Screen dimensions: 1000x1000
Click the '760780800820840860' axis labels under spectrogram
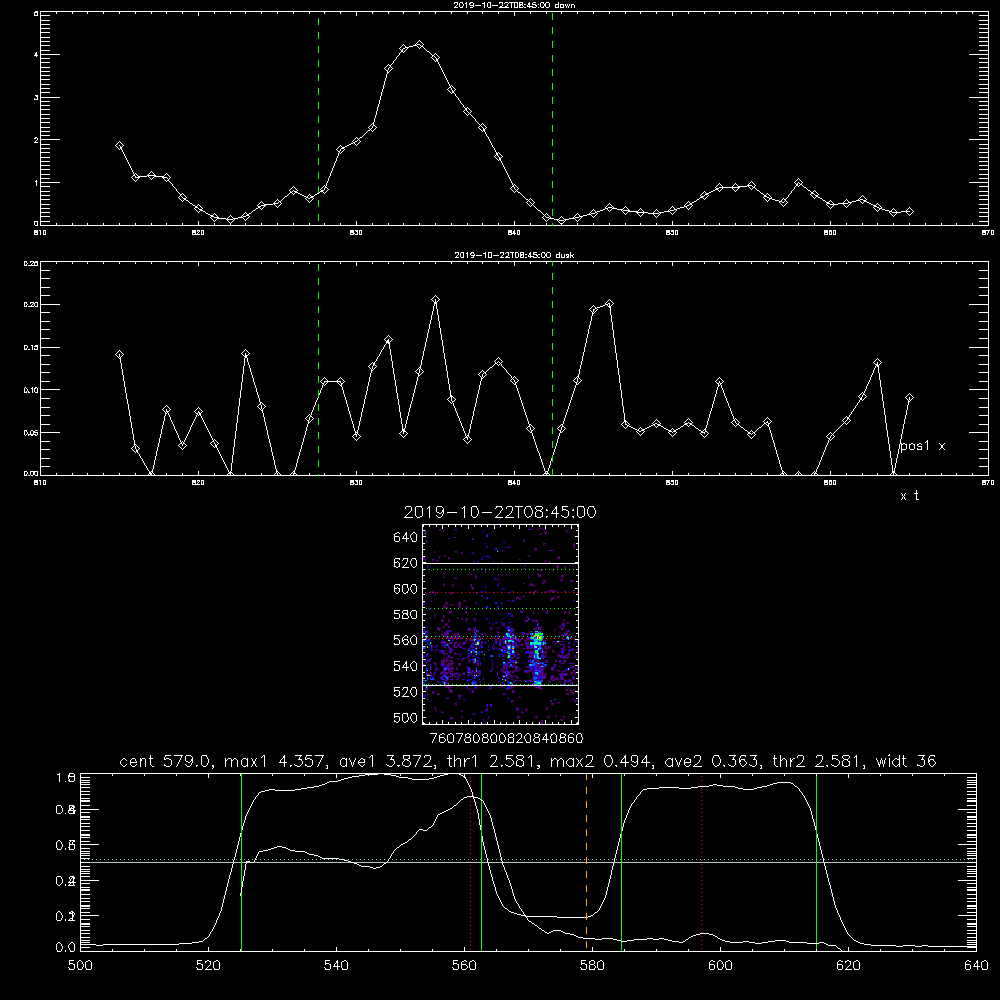pos(506,738)
